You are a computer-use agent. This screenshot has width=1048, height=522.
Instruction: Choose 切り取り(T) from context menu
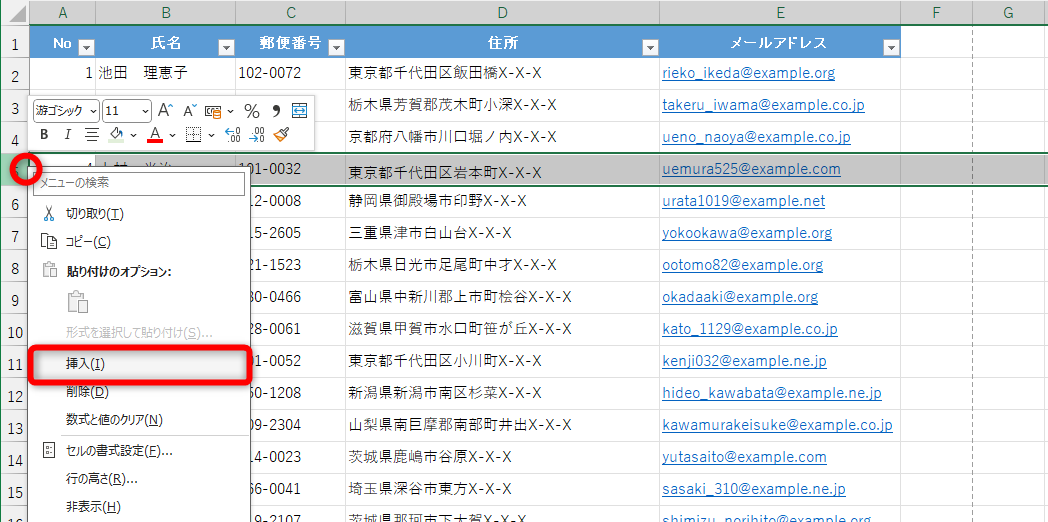(140, 214)
